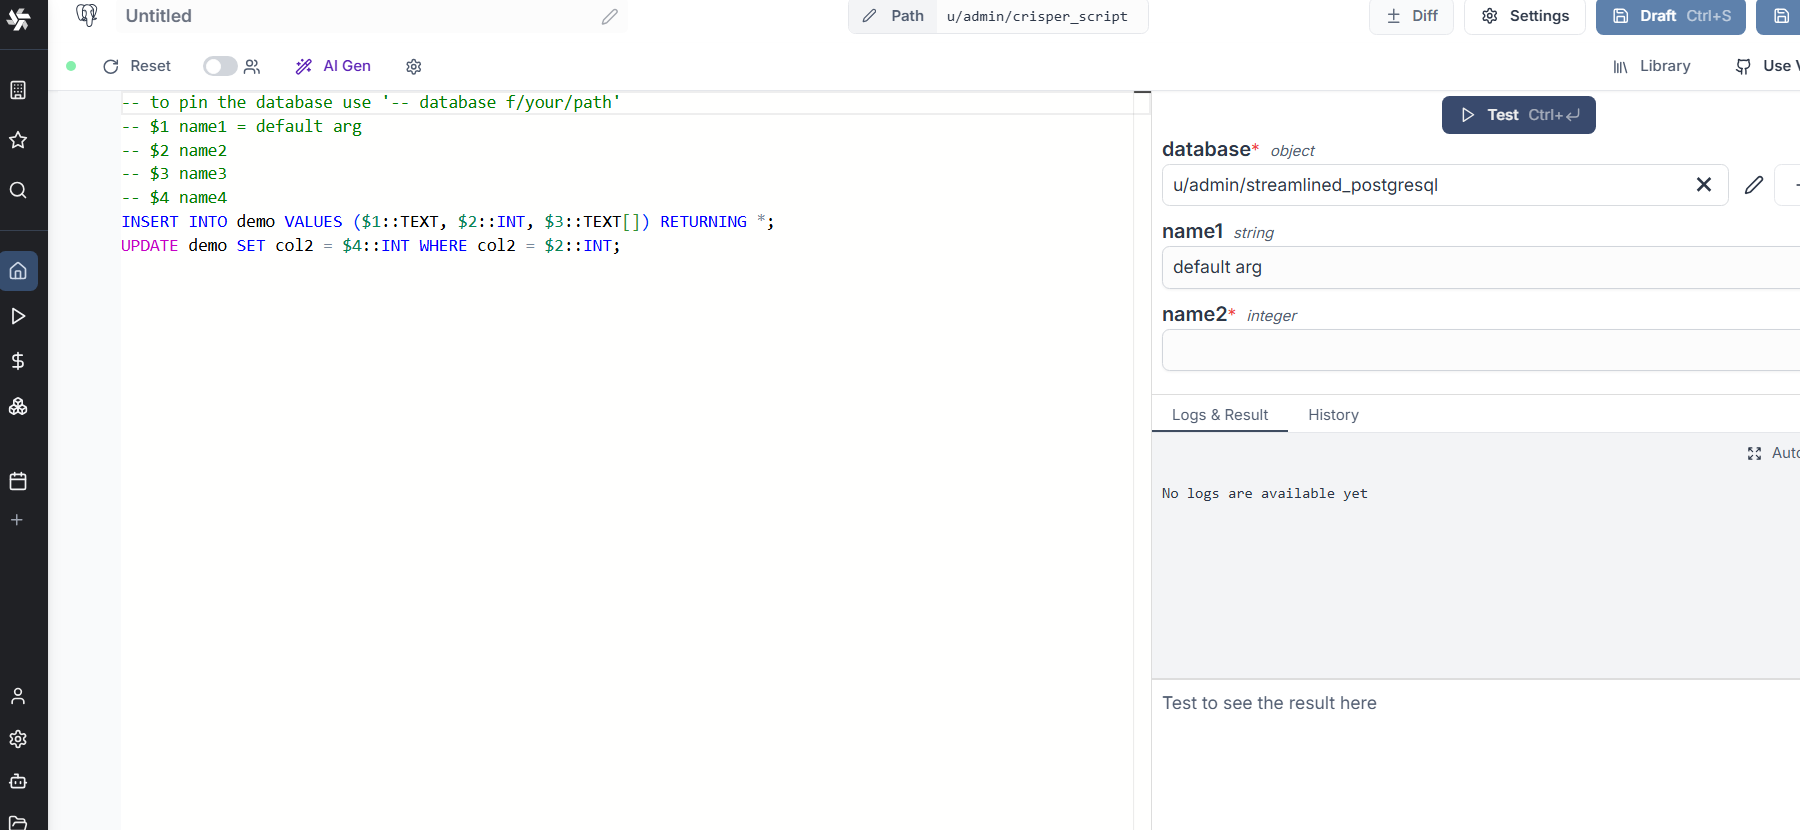Clear the selected database resource

[x=1704, y=185]
